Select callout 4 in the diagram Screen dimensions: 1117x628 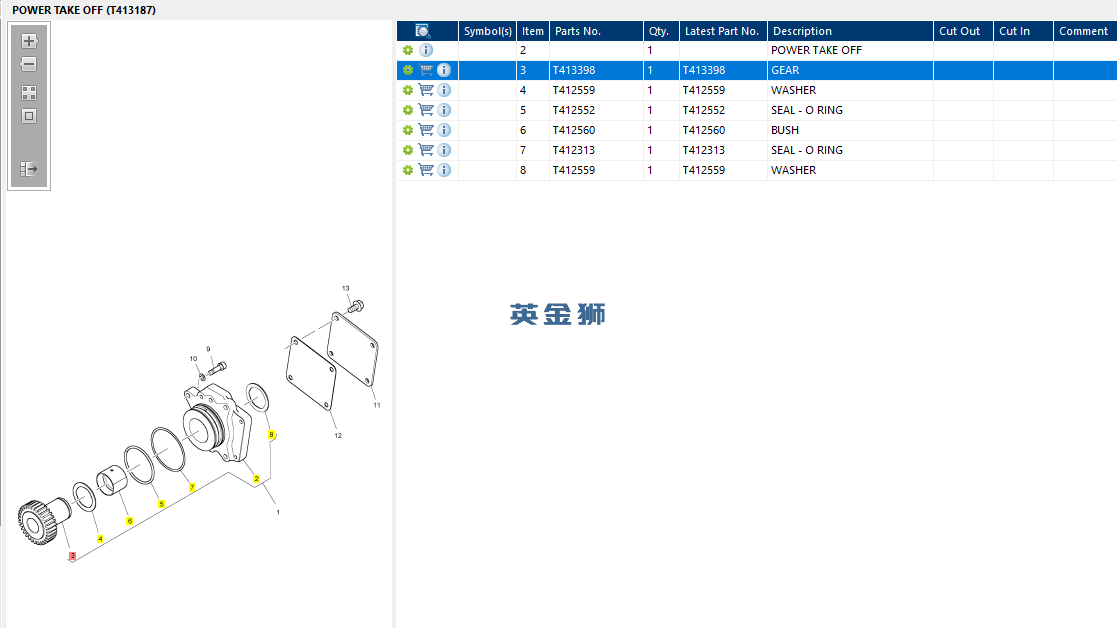pyautogui.click(x=100, y=539)
